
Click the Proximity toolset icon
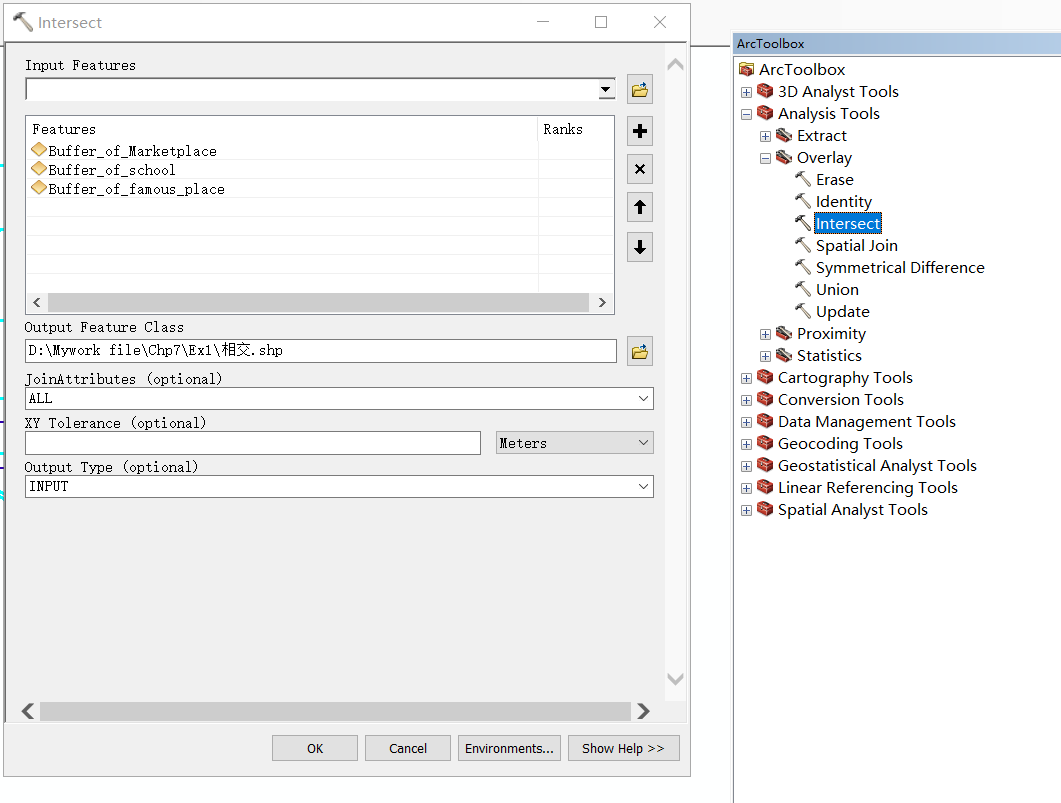point(784,333)
